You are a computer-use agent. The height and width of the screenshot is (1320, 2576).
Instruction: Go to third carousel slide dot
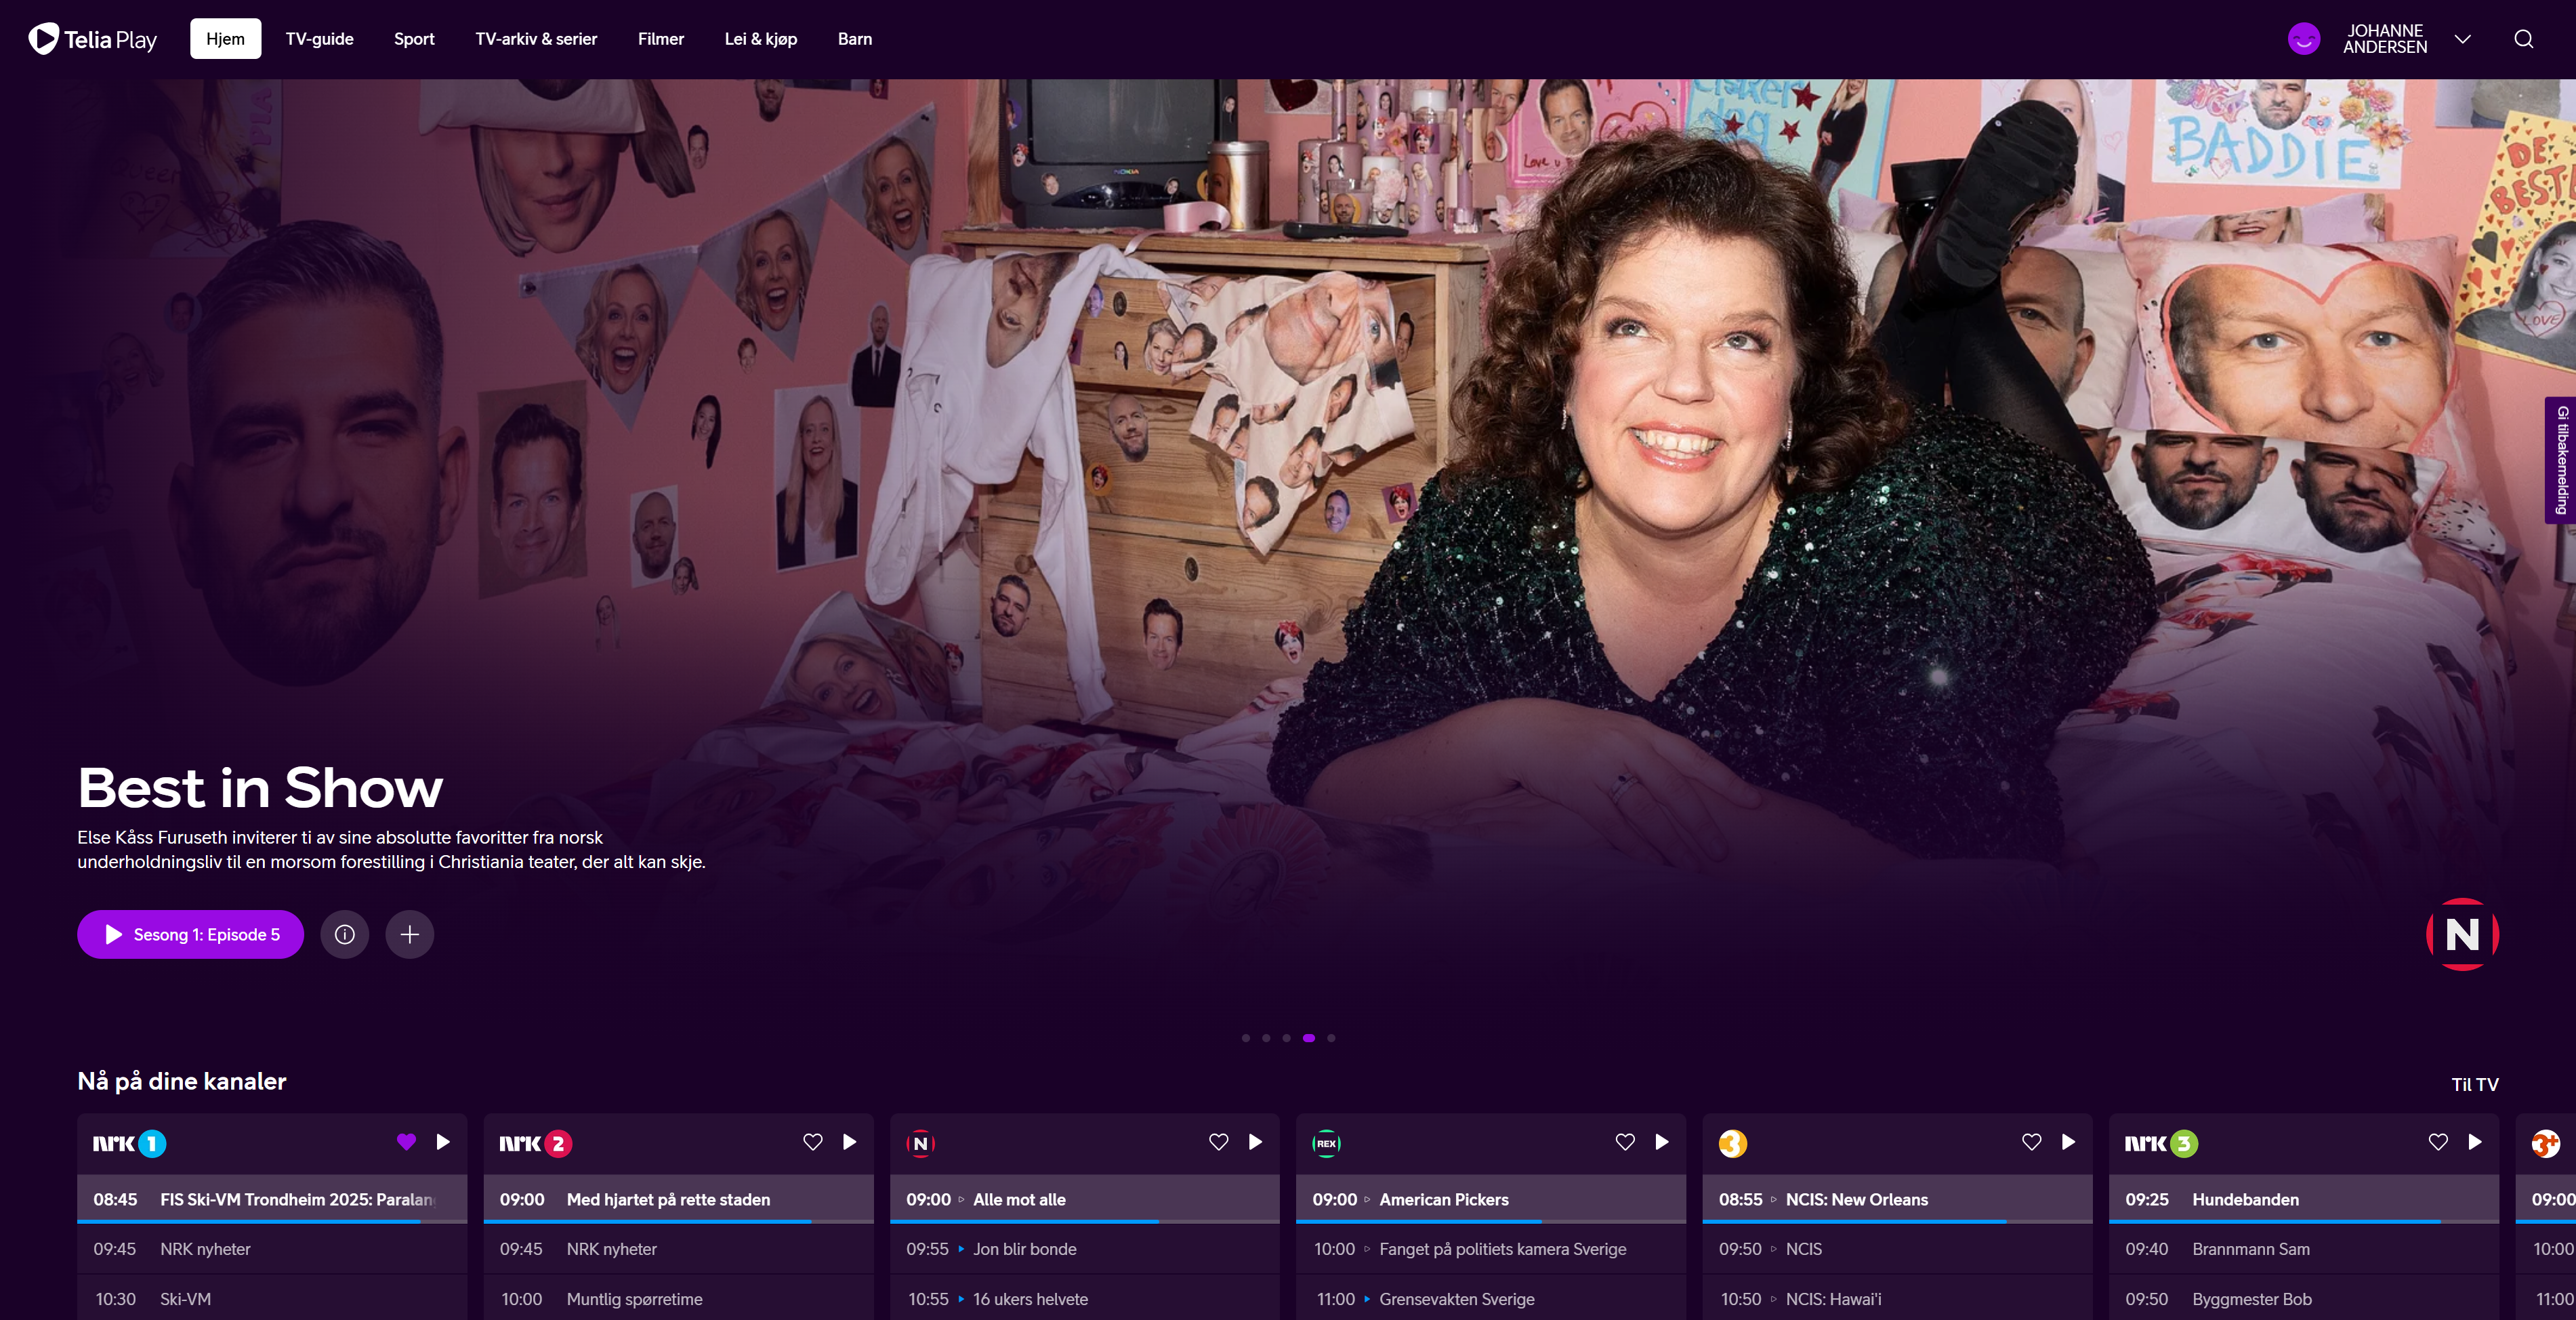point(1286,1038)
